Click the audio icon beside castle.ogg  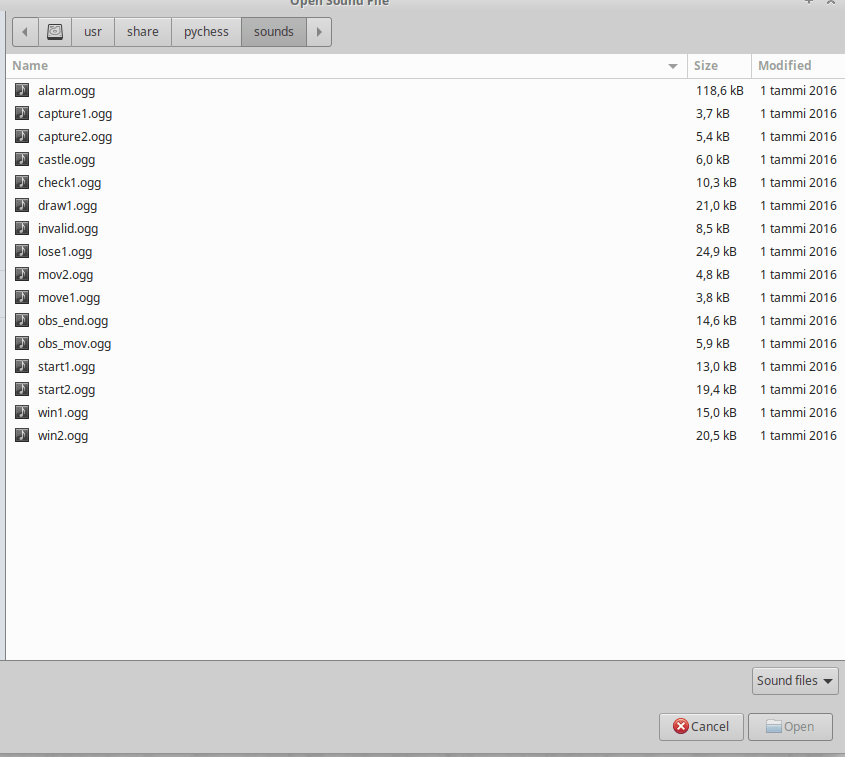pyautogui.click(x=22, y=159)
